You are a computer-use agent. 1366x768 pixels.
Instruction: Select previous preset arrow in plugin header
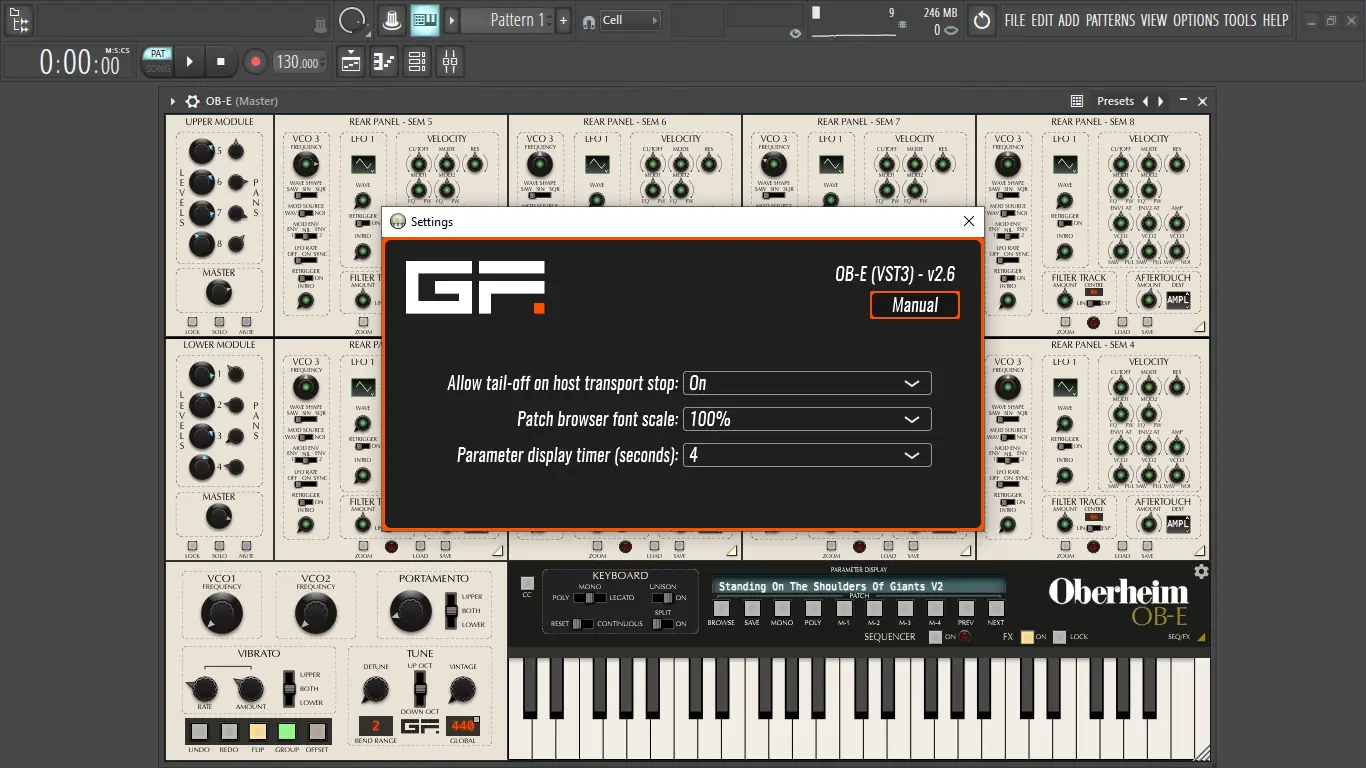1146,101
